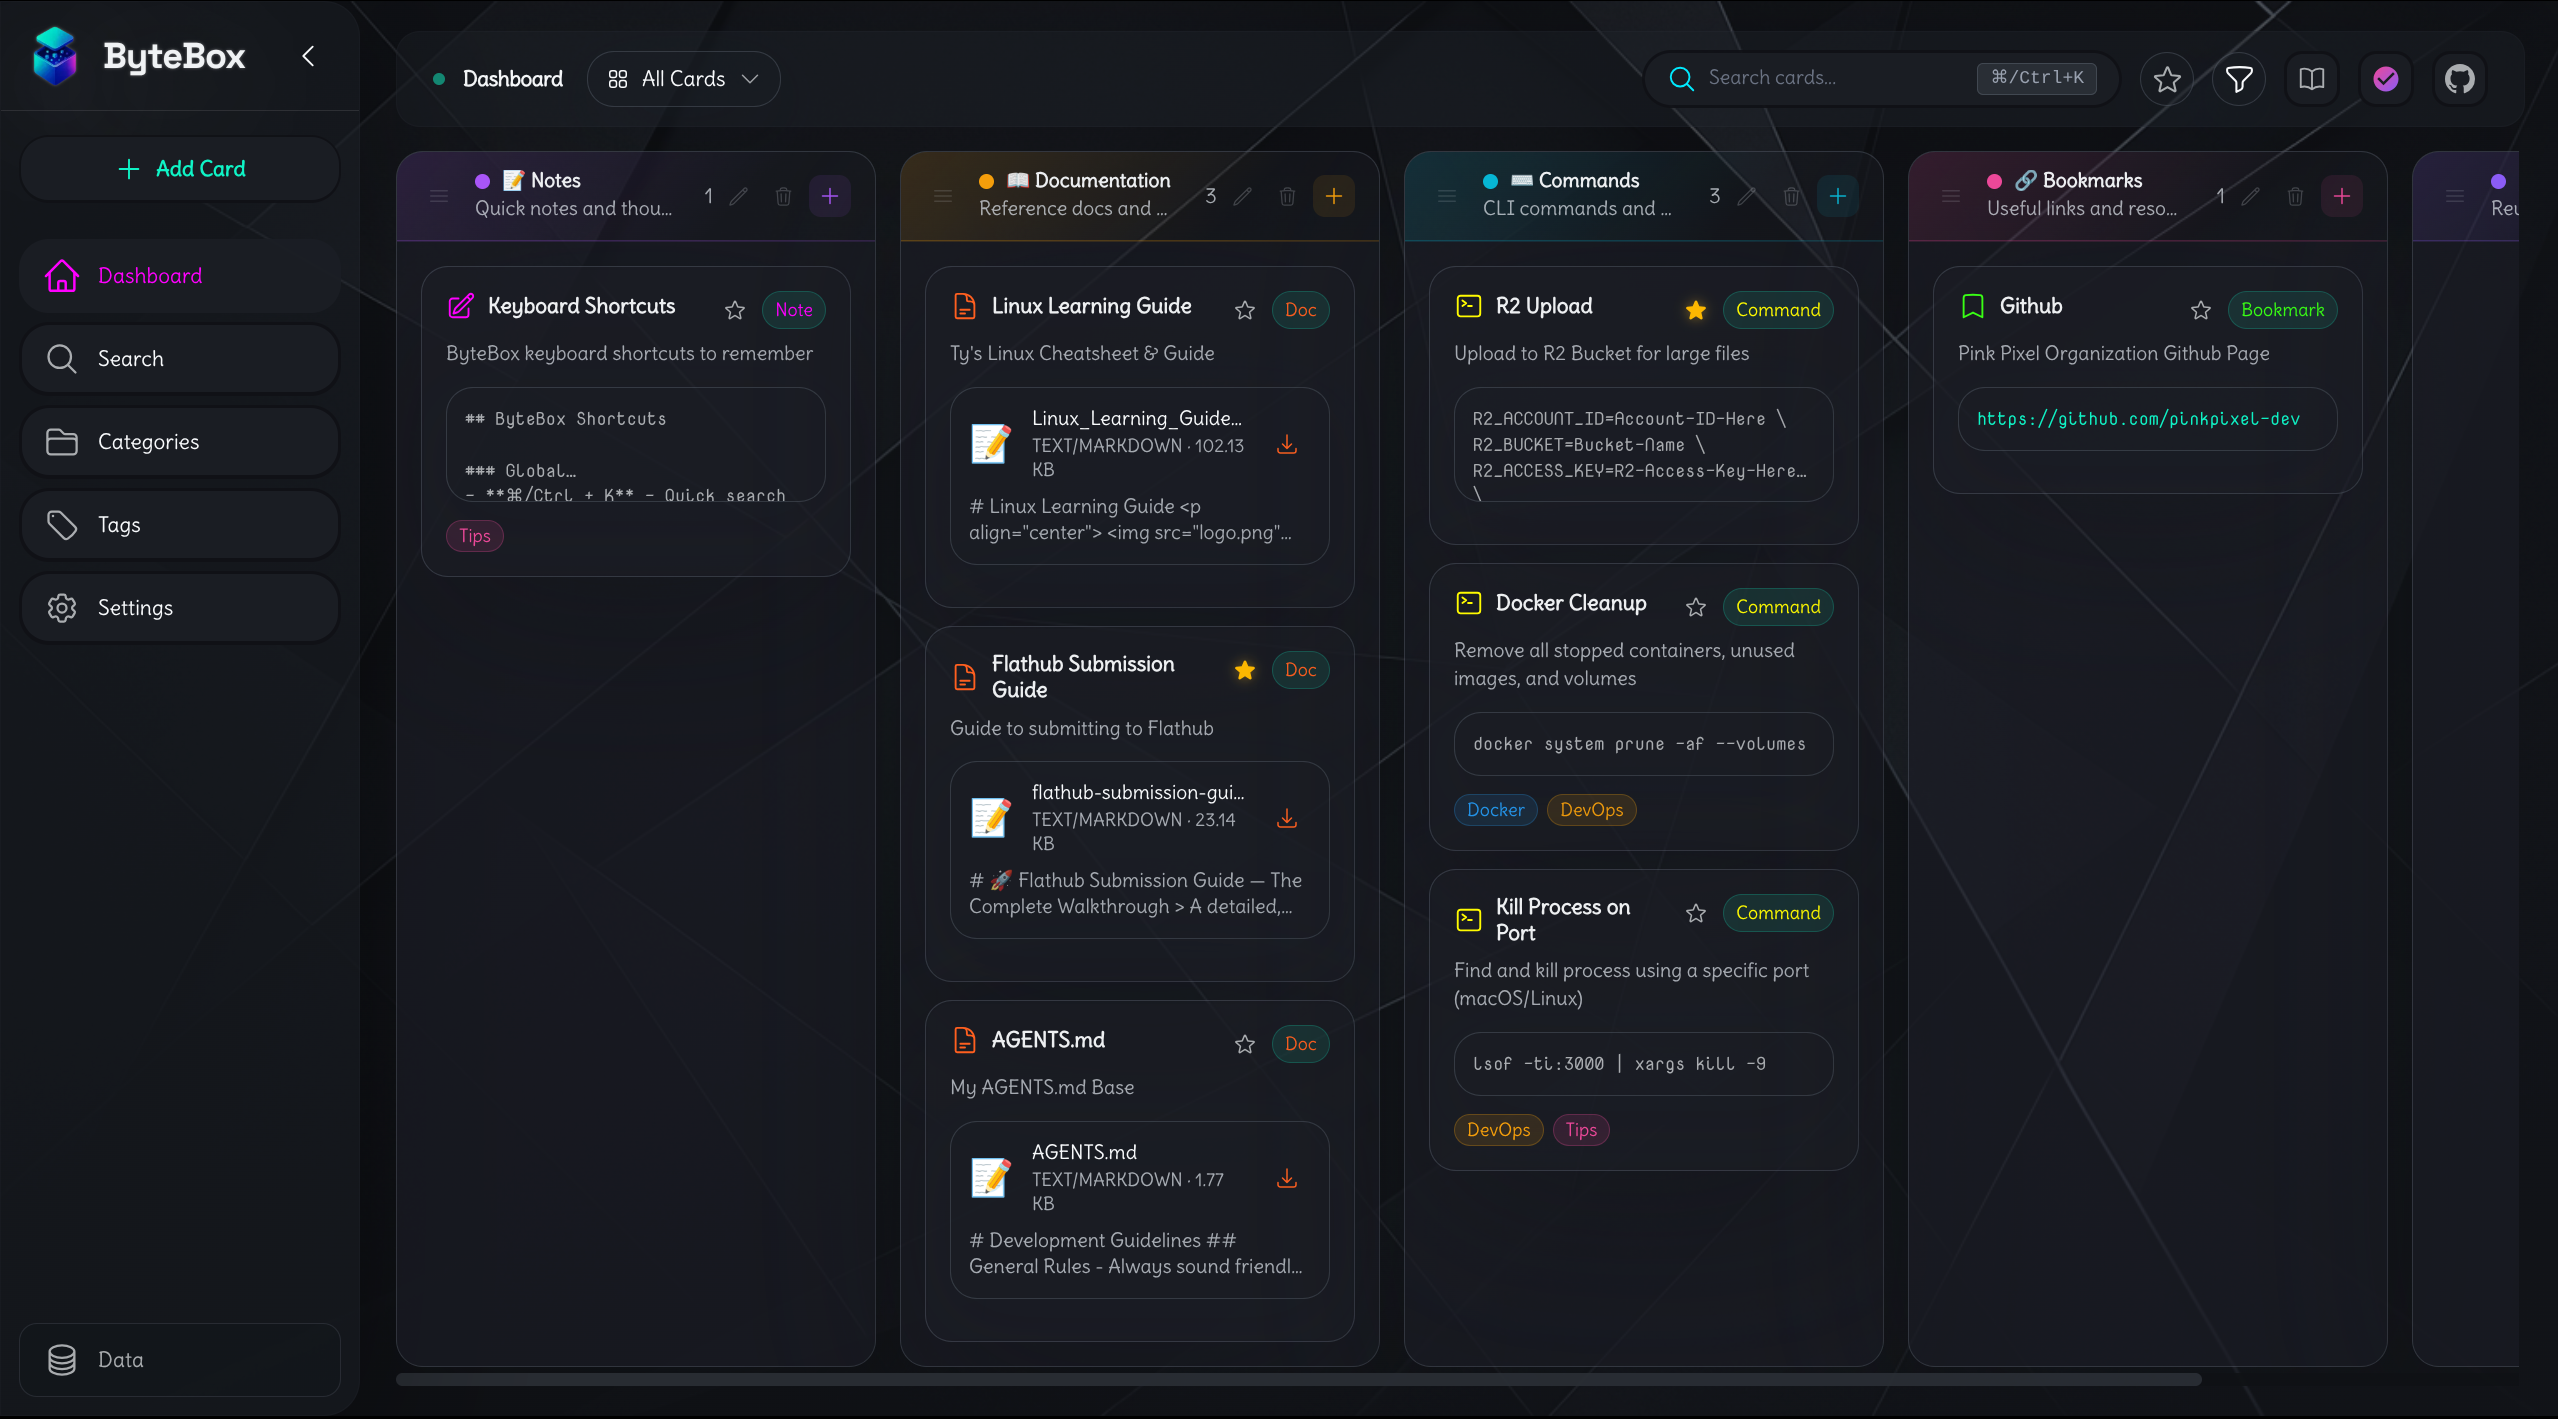Open Categories in the sidebar

click(181, 442)
